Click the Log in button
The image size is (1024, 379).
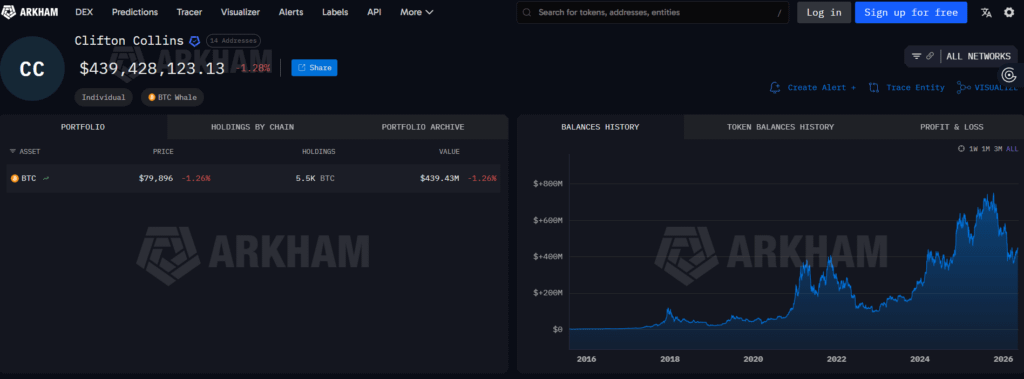tap(824, 12)
